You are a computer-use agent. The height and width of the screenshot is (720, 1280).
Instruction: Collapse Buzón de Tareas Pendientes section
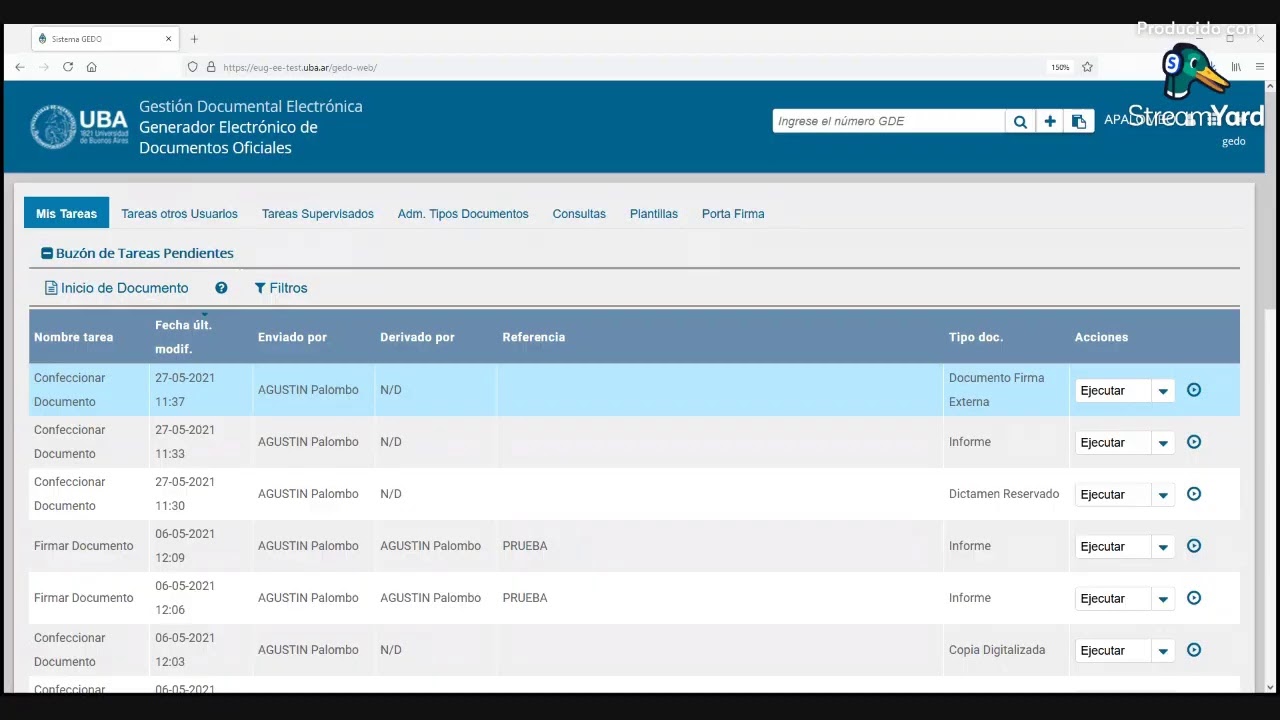pos(46,254)
